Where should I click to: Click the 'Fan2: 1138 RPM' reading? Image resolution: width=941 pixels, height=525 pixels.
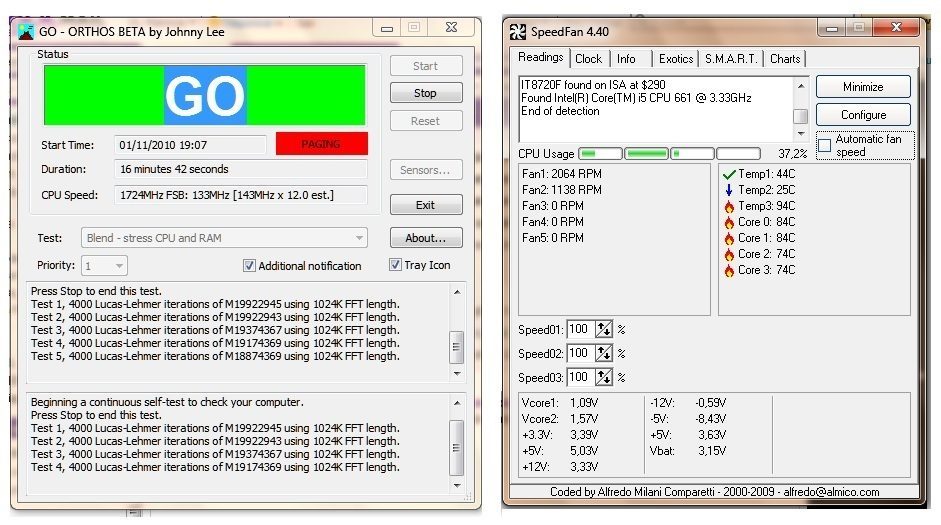562,190
